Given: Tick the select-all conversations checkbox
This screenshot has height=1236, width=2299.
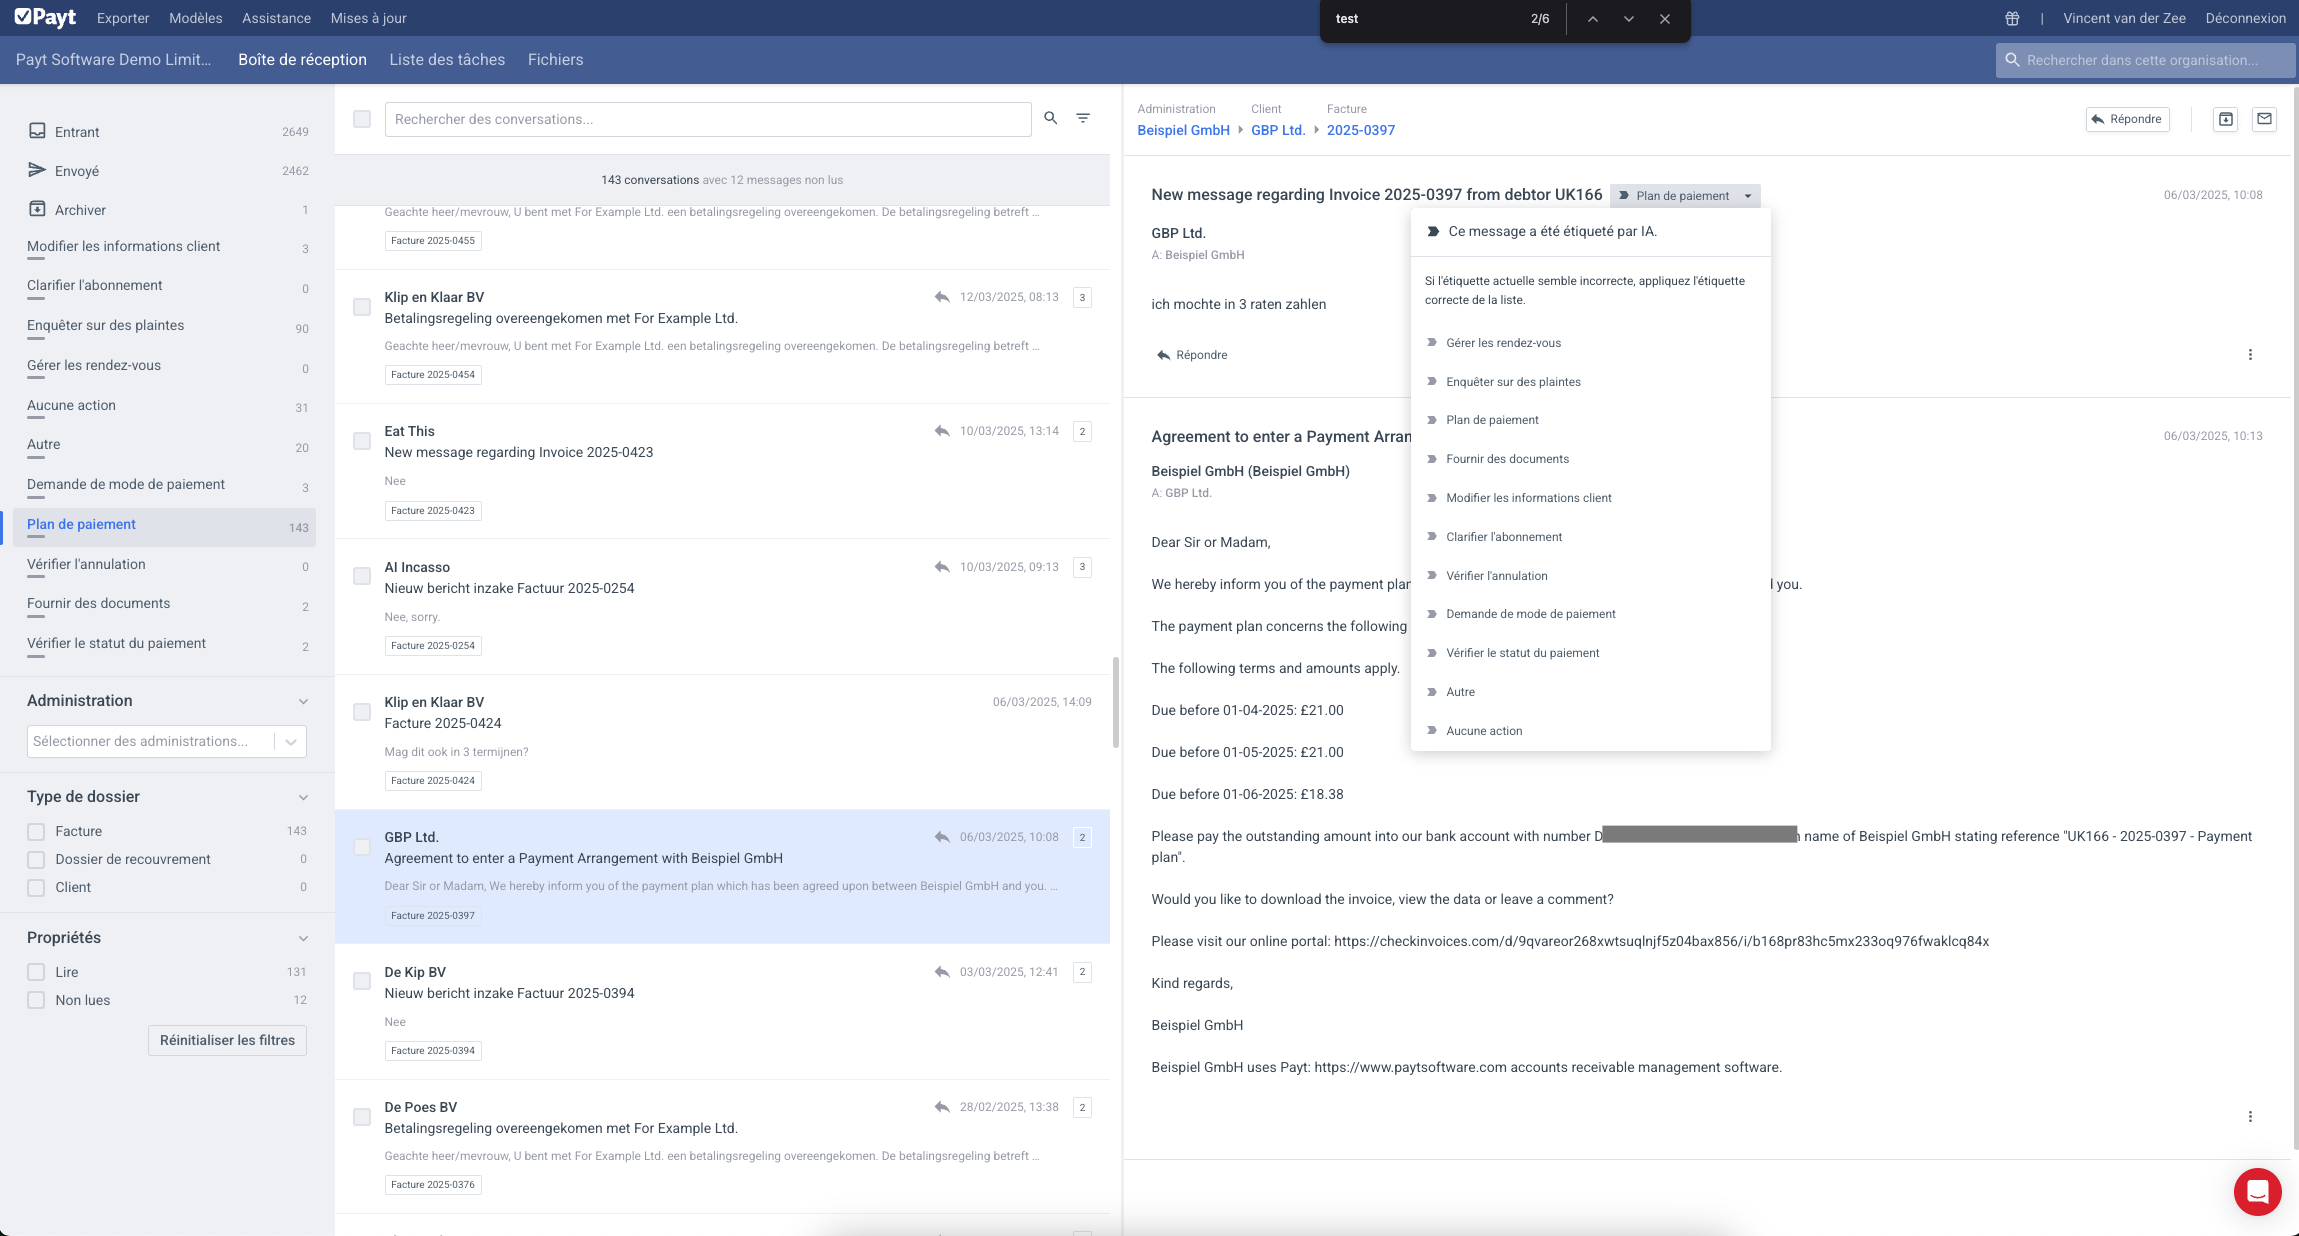Looking at the screenshot, I should pyautogui.click(x=362, y=119).
